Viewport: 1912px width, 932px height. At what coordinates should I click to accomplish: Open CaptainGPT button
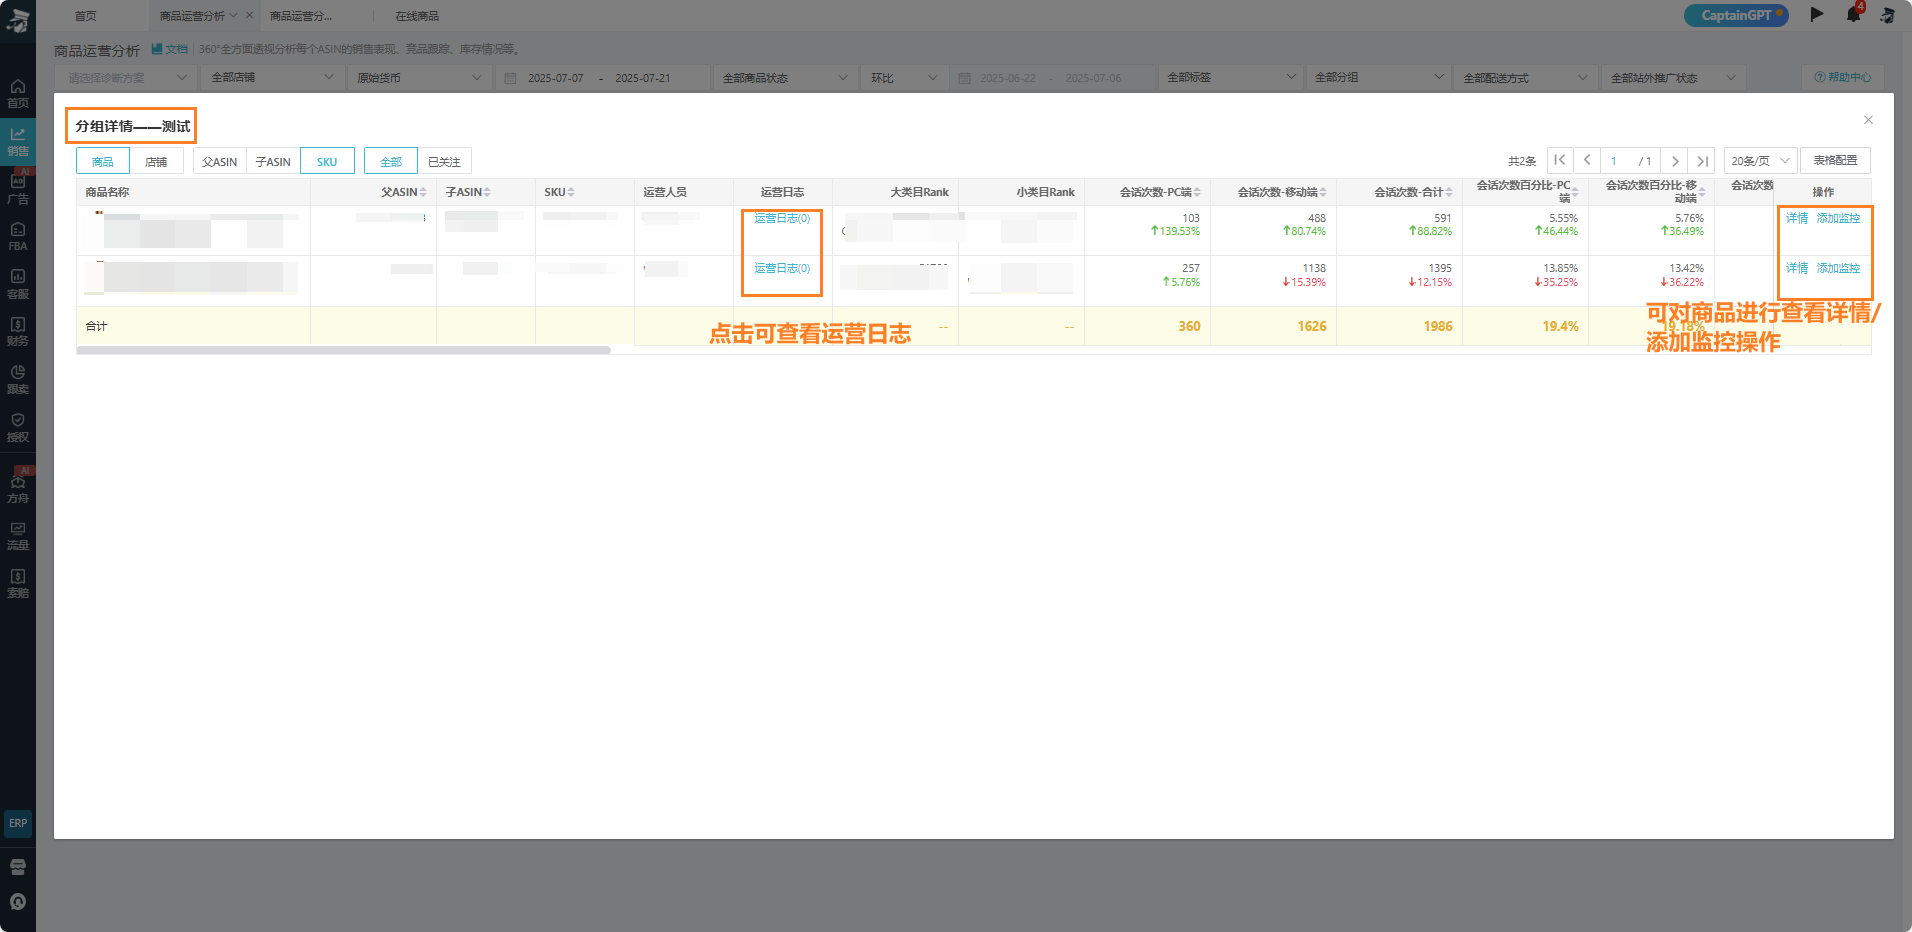1737,15
